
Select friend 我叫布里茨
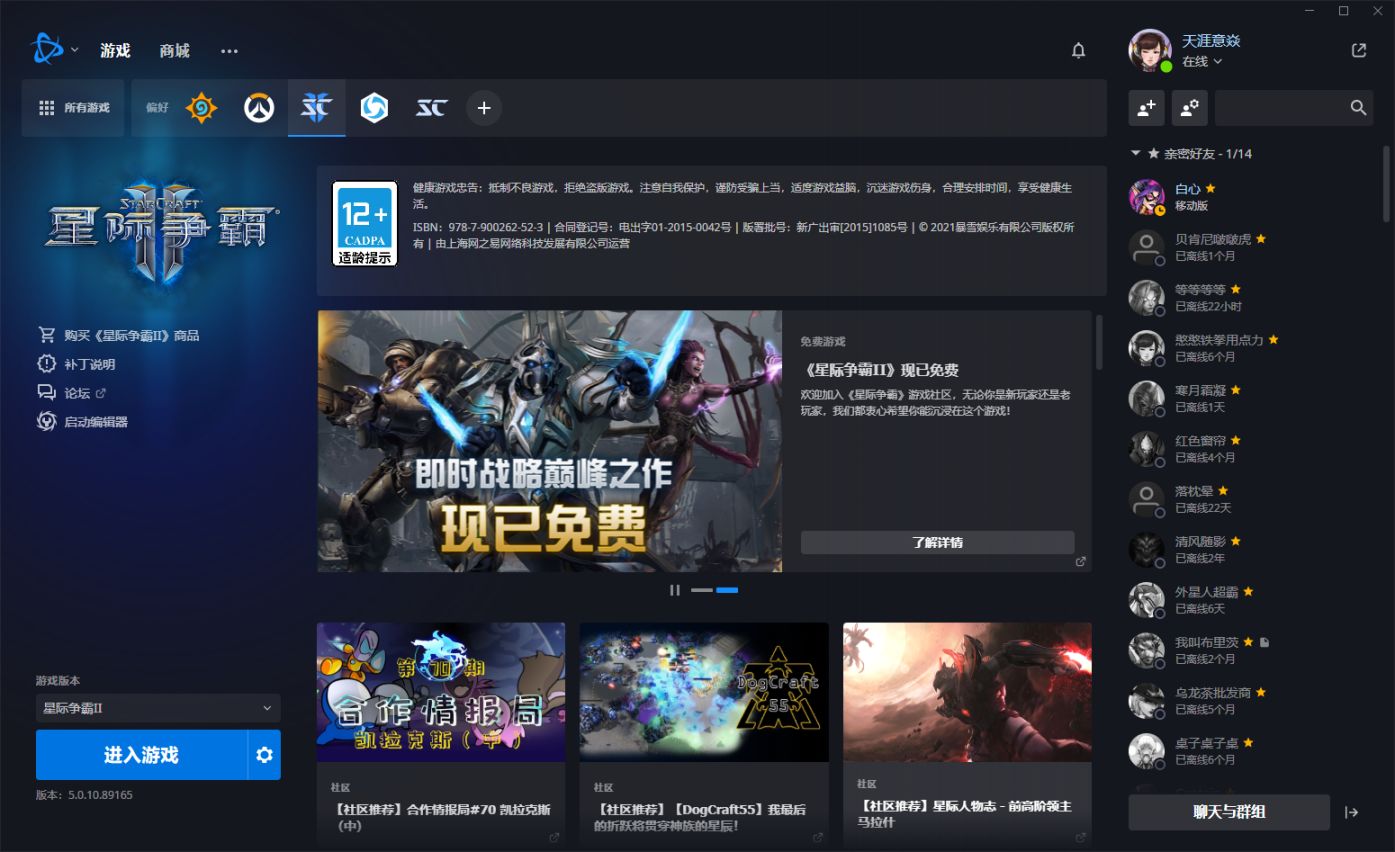coord(1250,650)
